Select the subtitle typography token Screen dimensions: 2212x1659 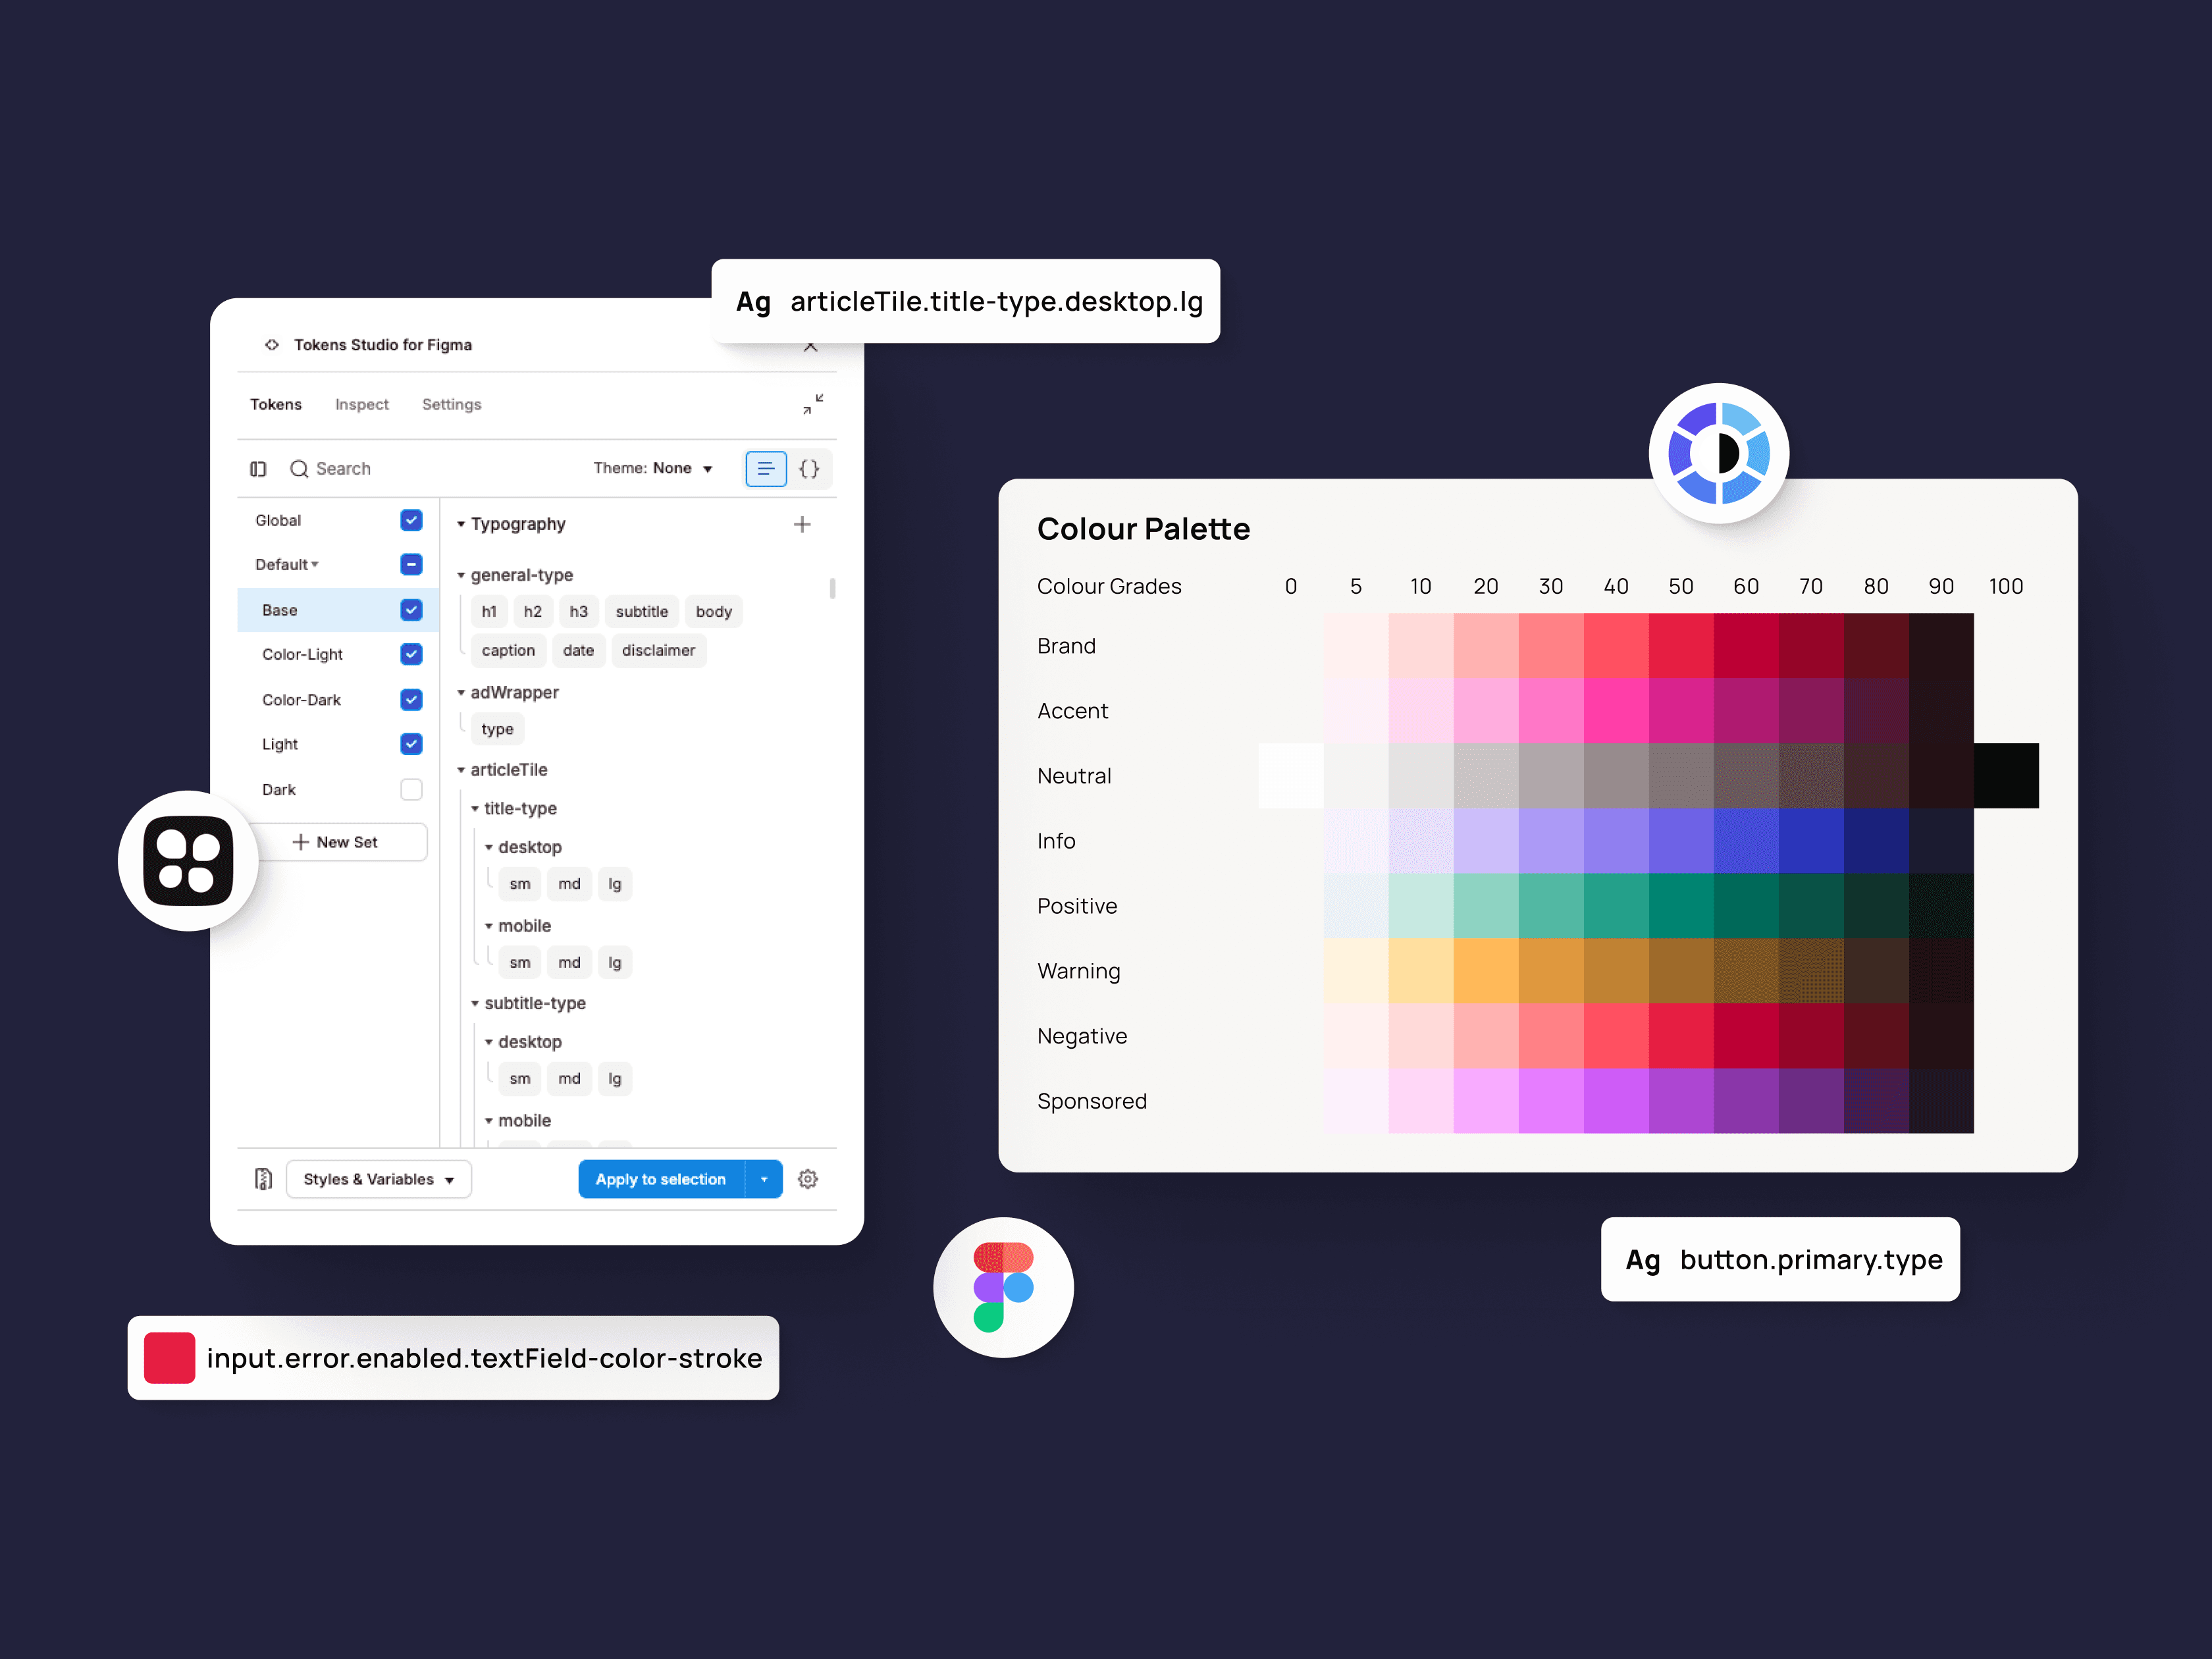642,612
